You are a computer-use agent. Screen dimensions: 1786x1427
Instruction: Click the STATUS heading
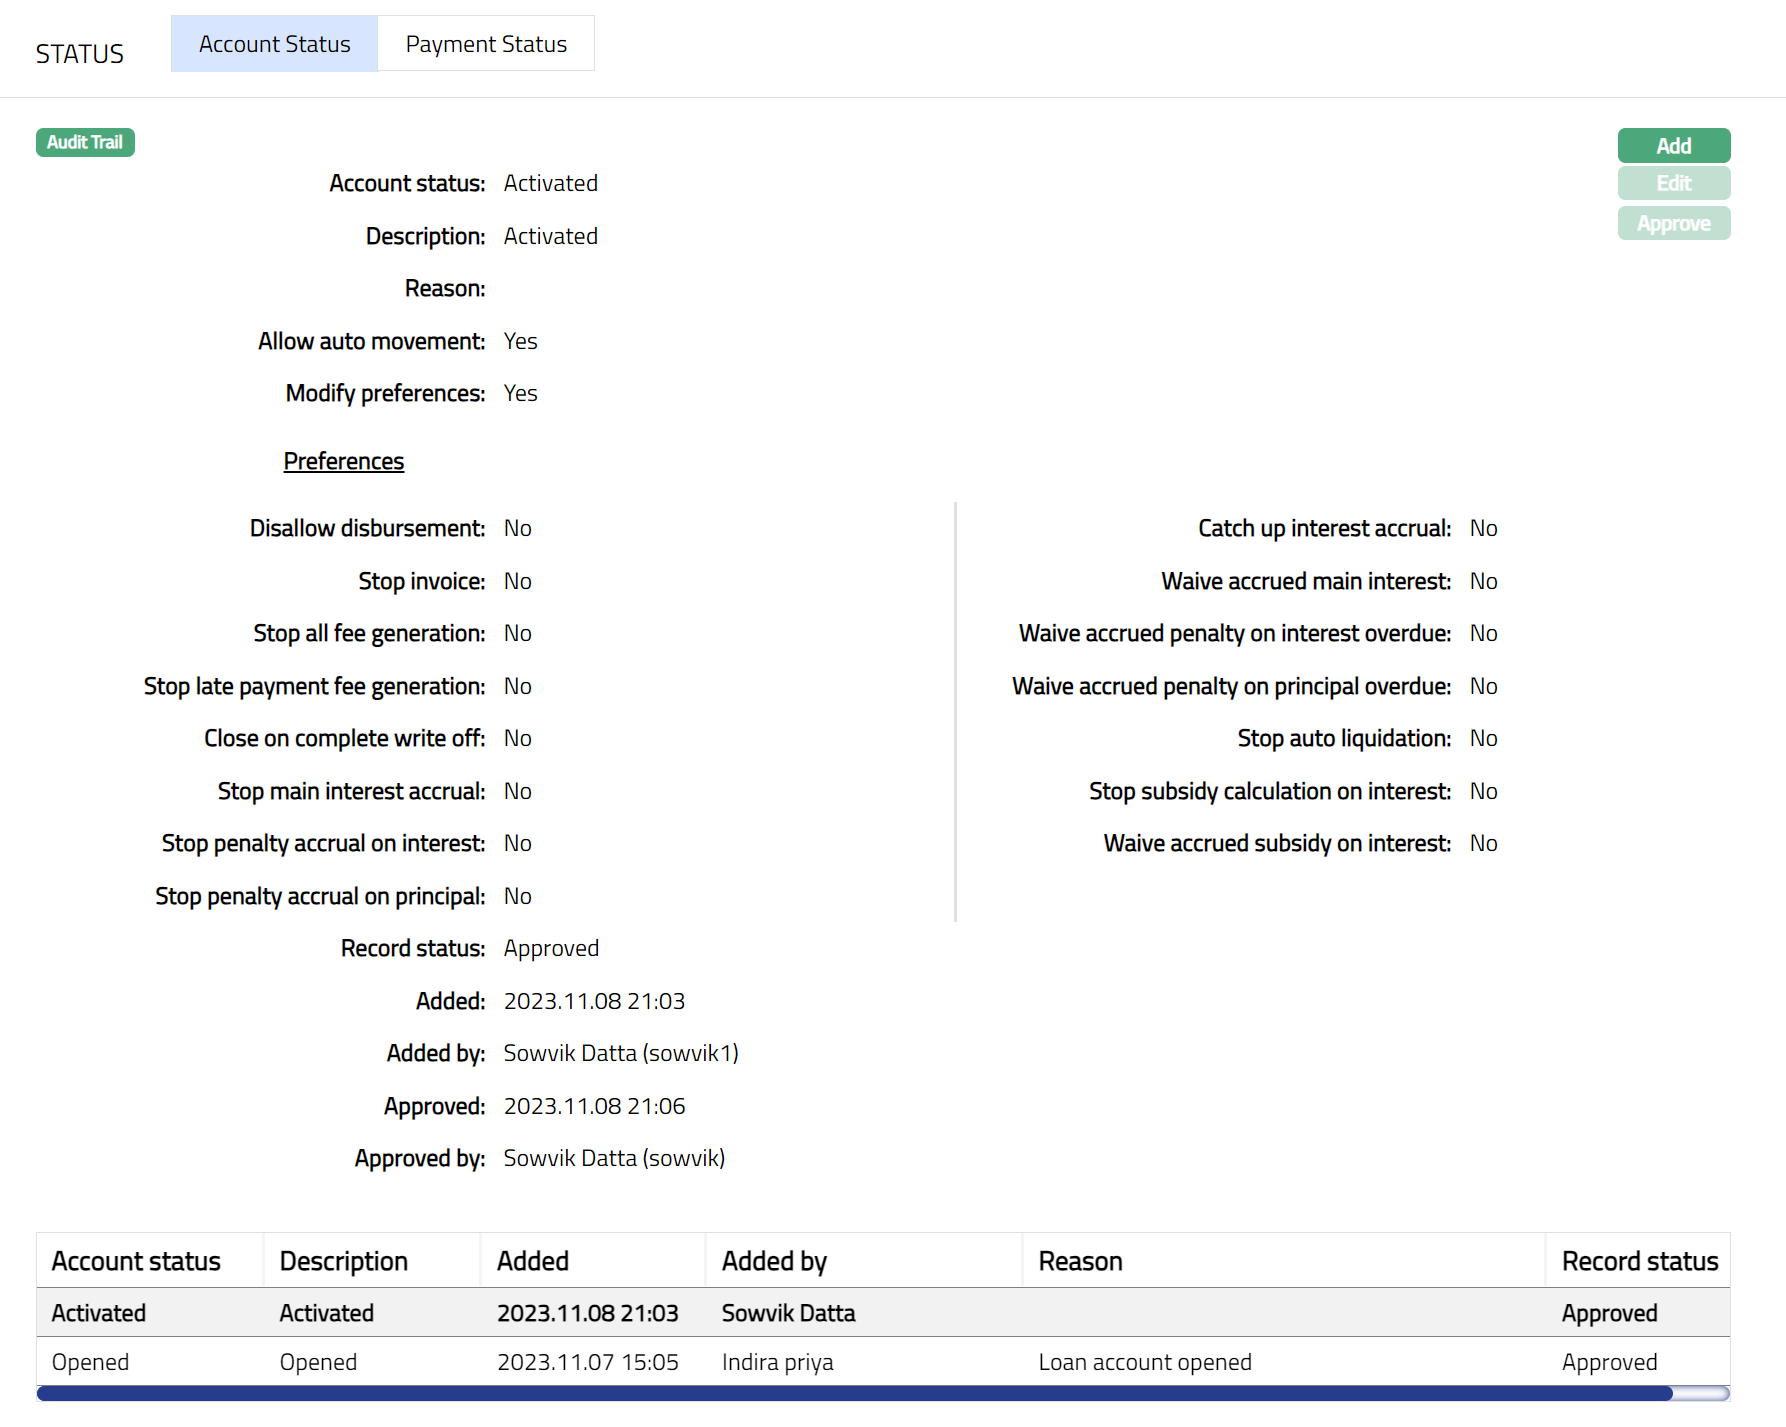pyautogui.click(x=80, y=54)
